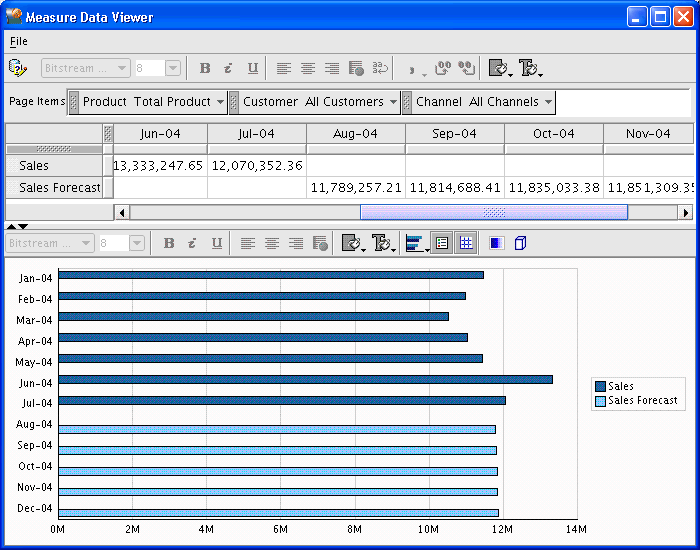Select the Aug-04 column header
700x550 pixels.
click(356, 134)
